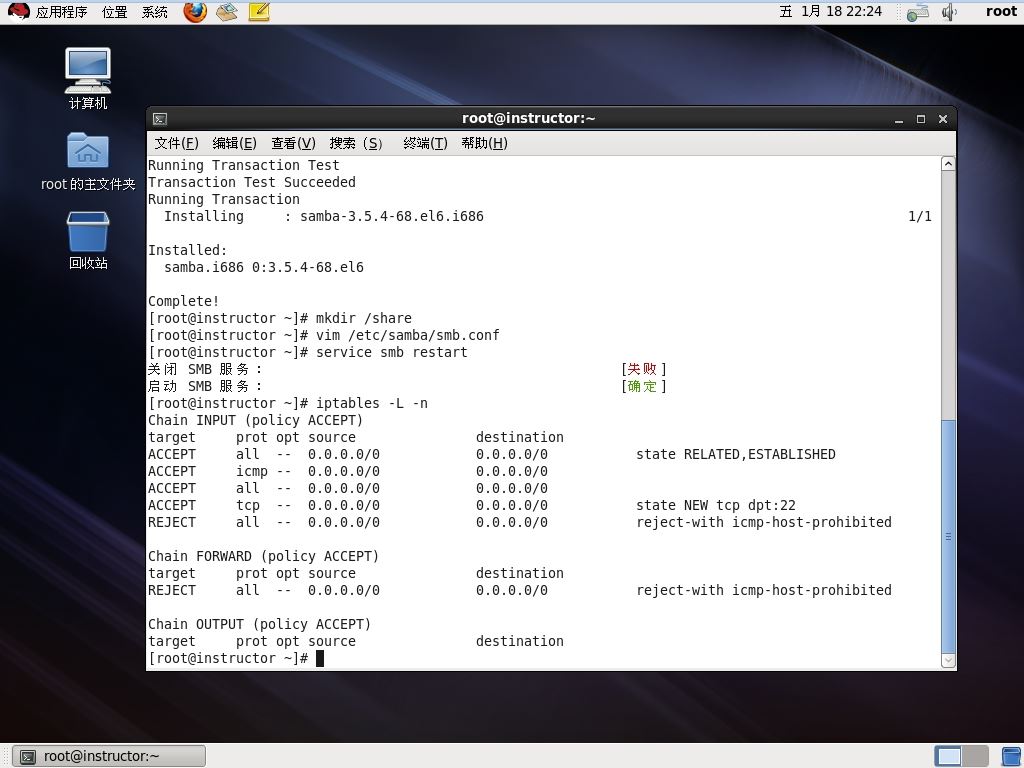This screenshot has height=768, width=1024.
Task: Click the terminal vertical scrollbar thumb
Action: coord(948,536)
